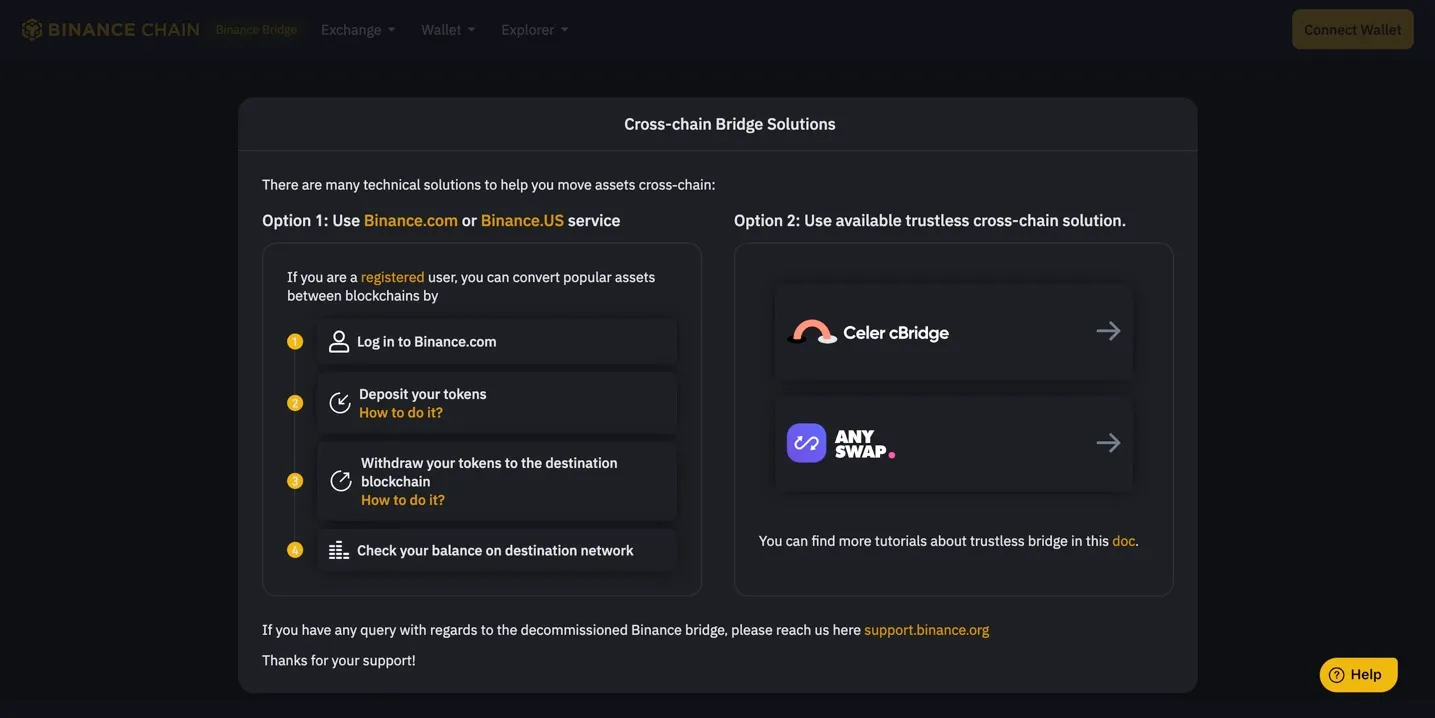
Task: Click the Celer cBridge logo
Action: (x=868, y=332)
